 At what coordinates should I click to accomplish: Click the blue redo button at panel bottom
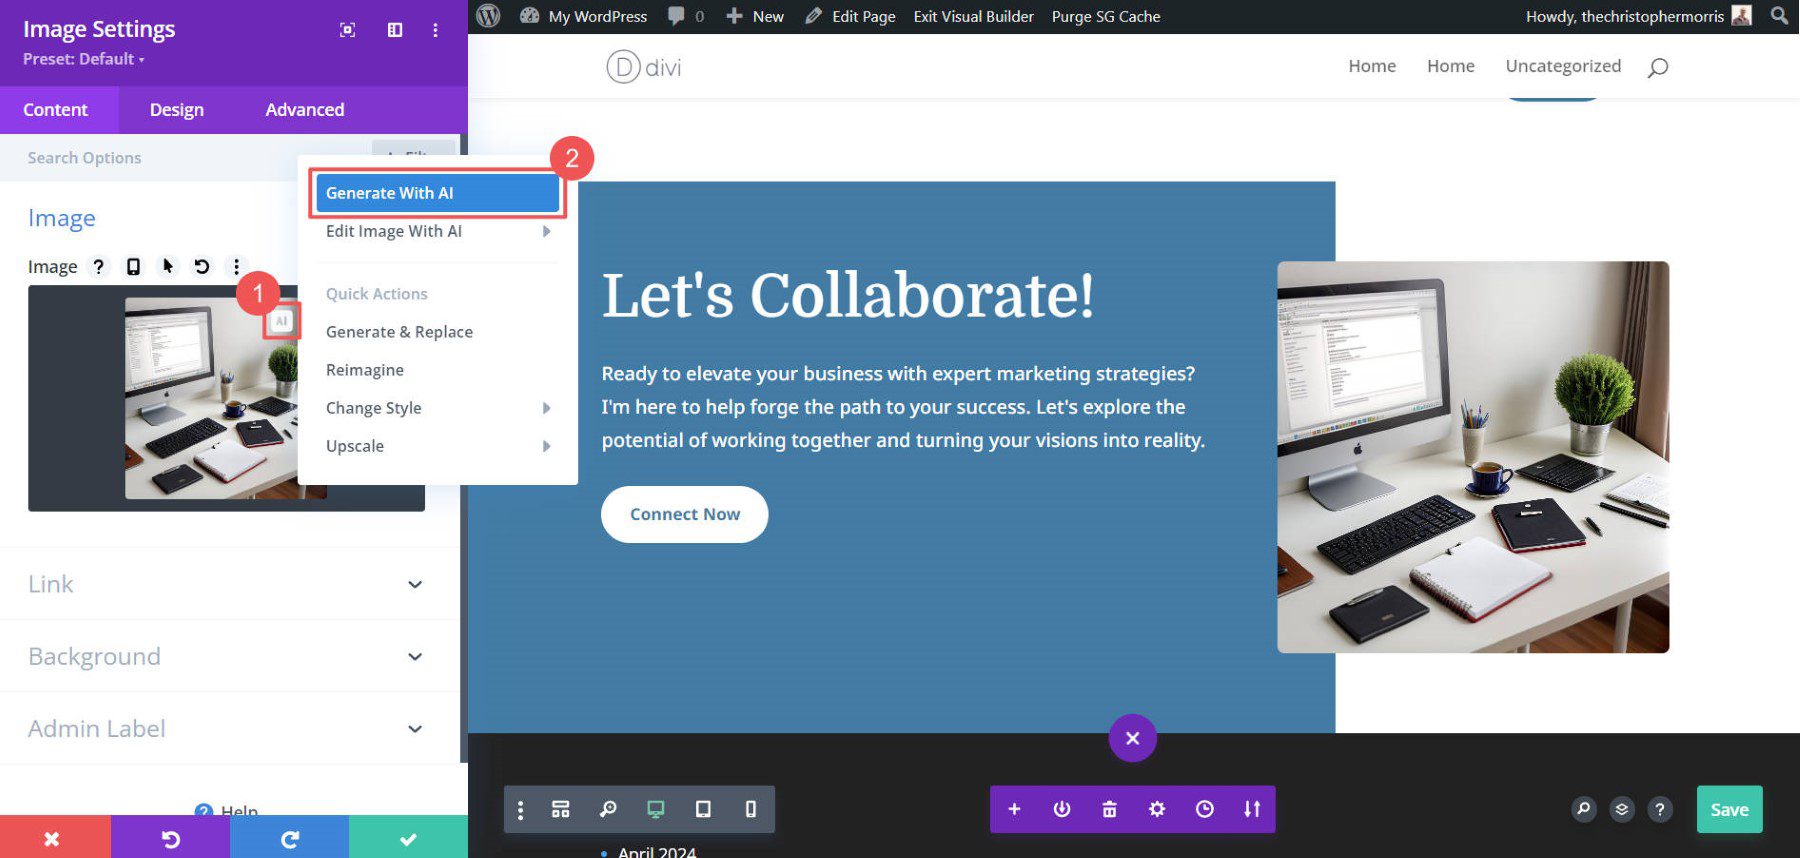click(x=289, y=838)
